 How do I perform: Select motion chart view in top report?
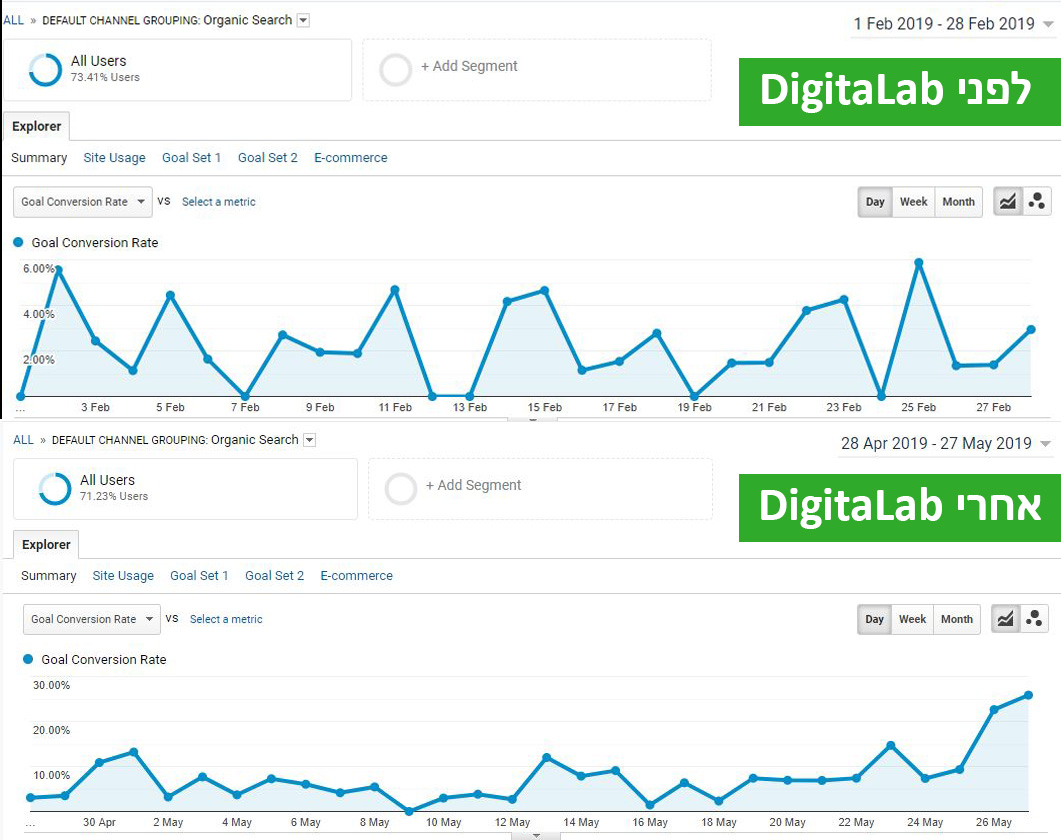(1037, 202)
